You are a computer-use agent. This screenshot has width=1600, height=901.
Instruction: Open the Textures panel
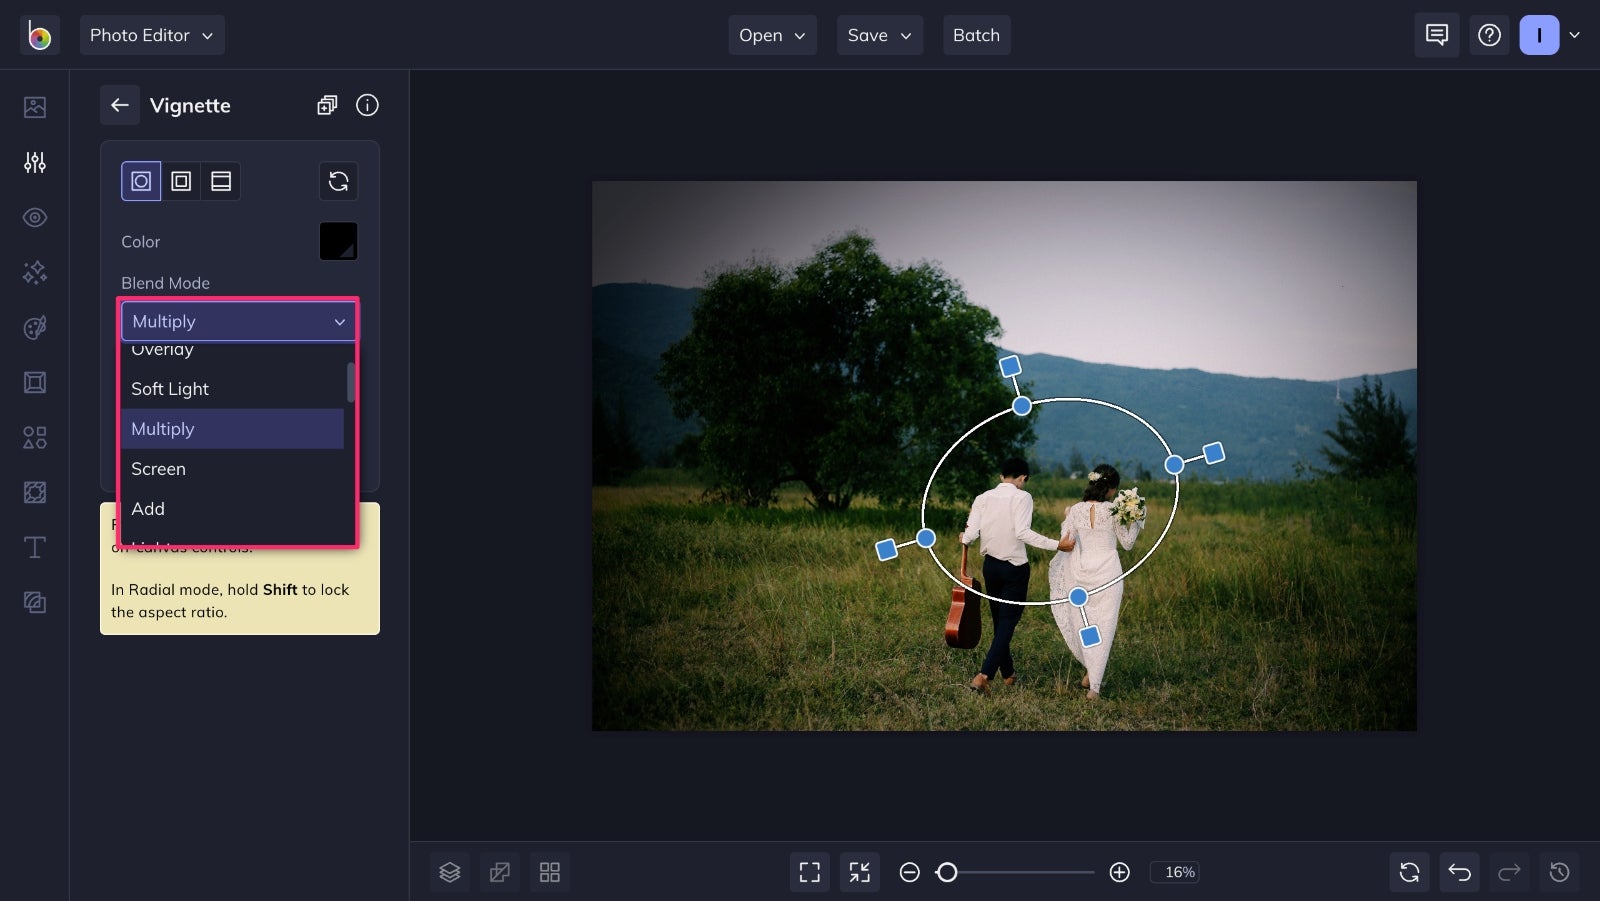pos(34,492)
